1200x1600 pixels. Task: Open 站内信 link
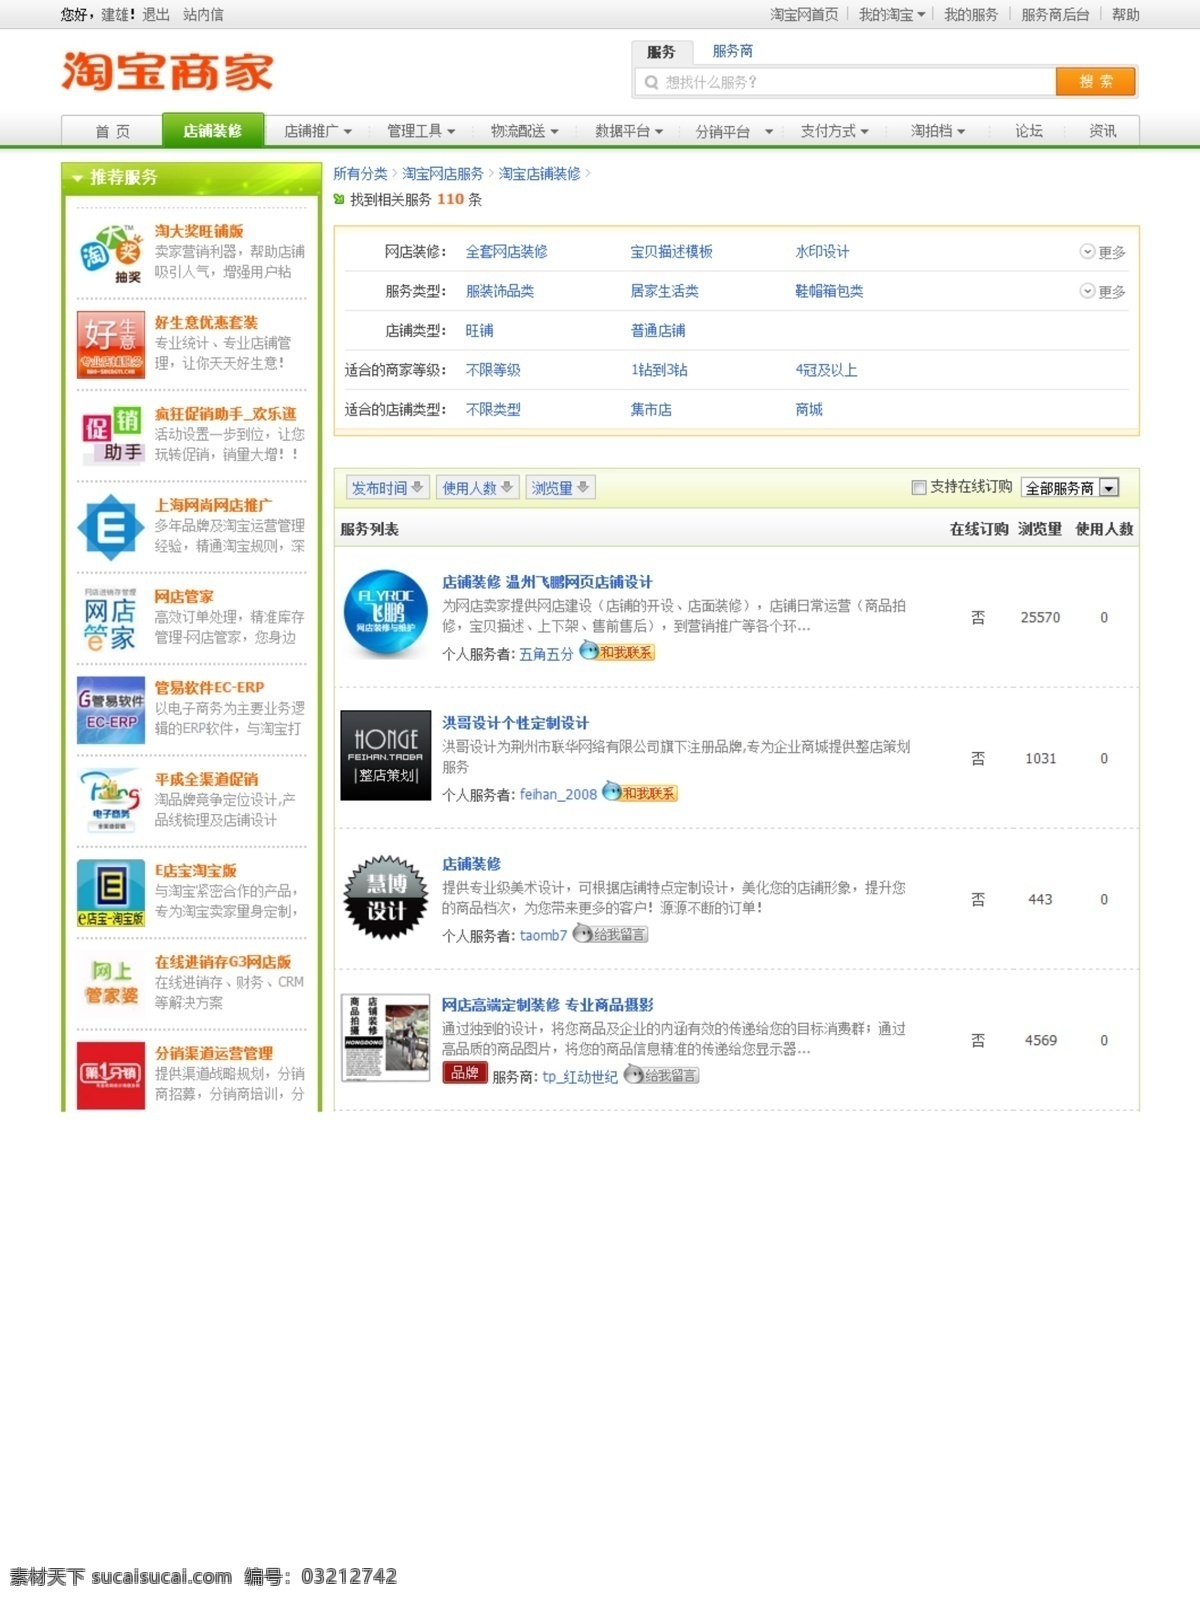tap(203, 15)
